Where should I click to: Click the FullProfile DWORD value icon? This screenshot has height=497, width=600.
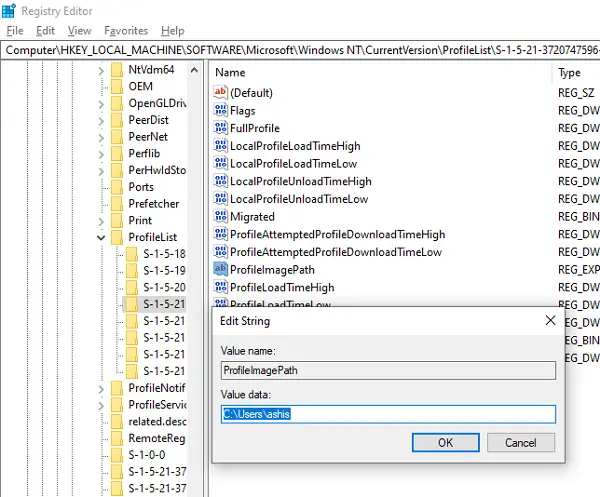click(220, 128)
